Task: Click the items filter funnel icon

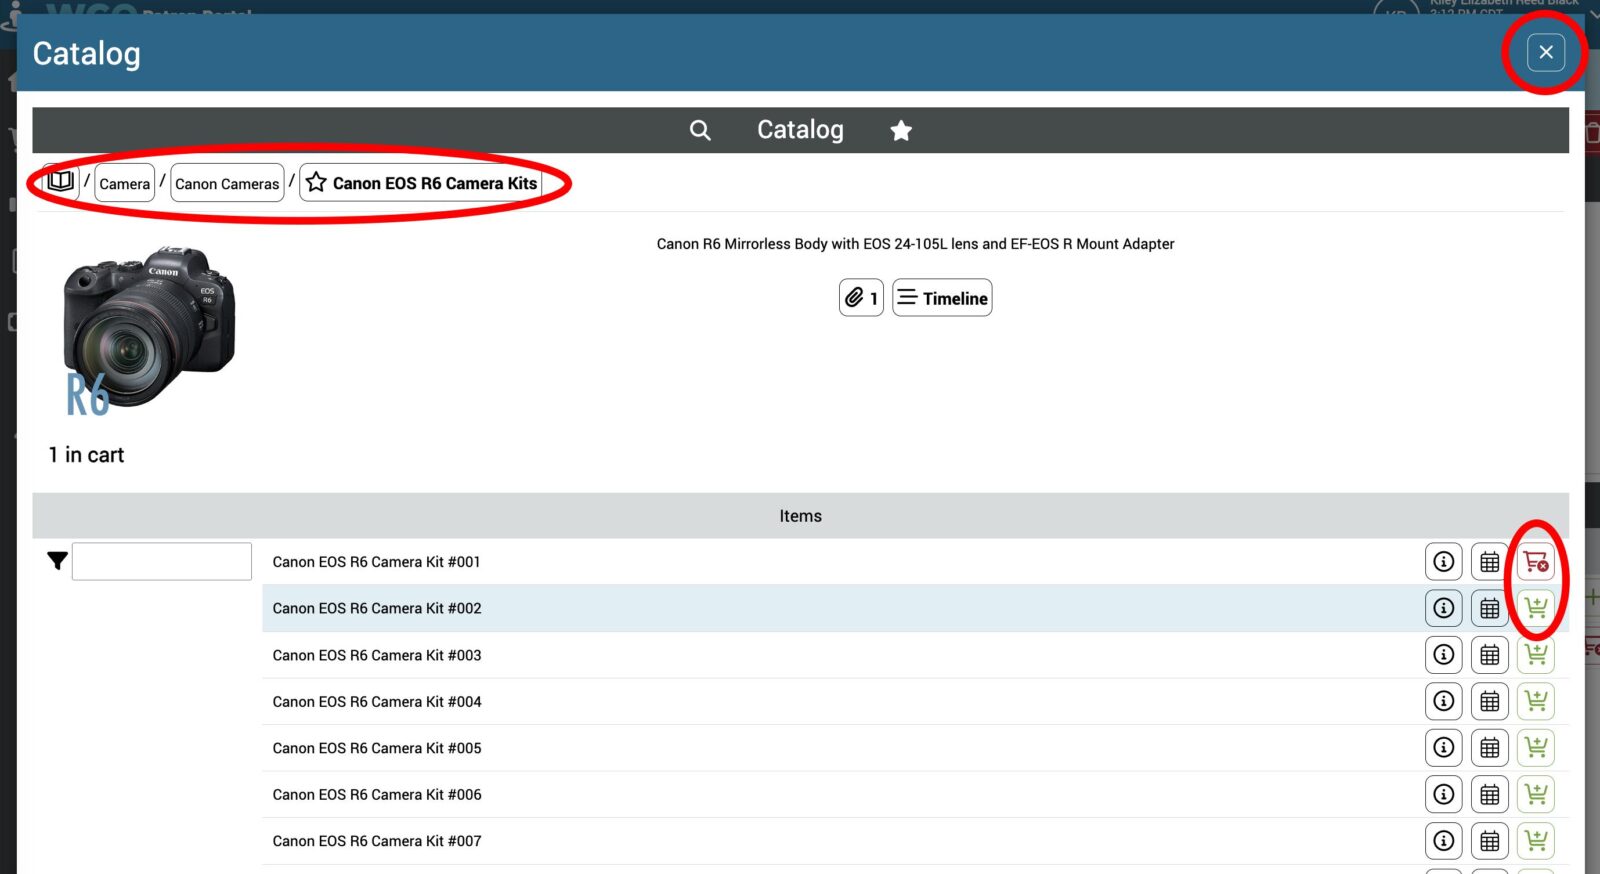Action: coord(57,561)
